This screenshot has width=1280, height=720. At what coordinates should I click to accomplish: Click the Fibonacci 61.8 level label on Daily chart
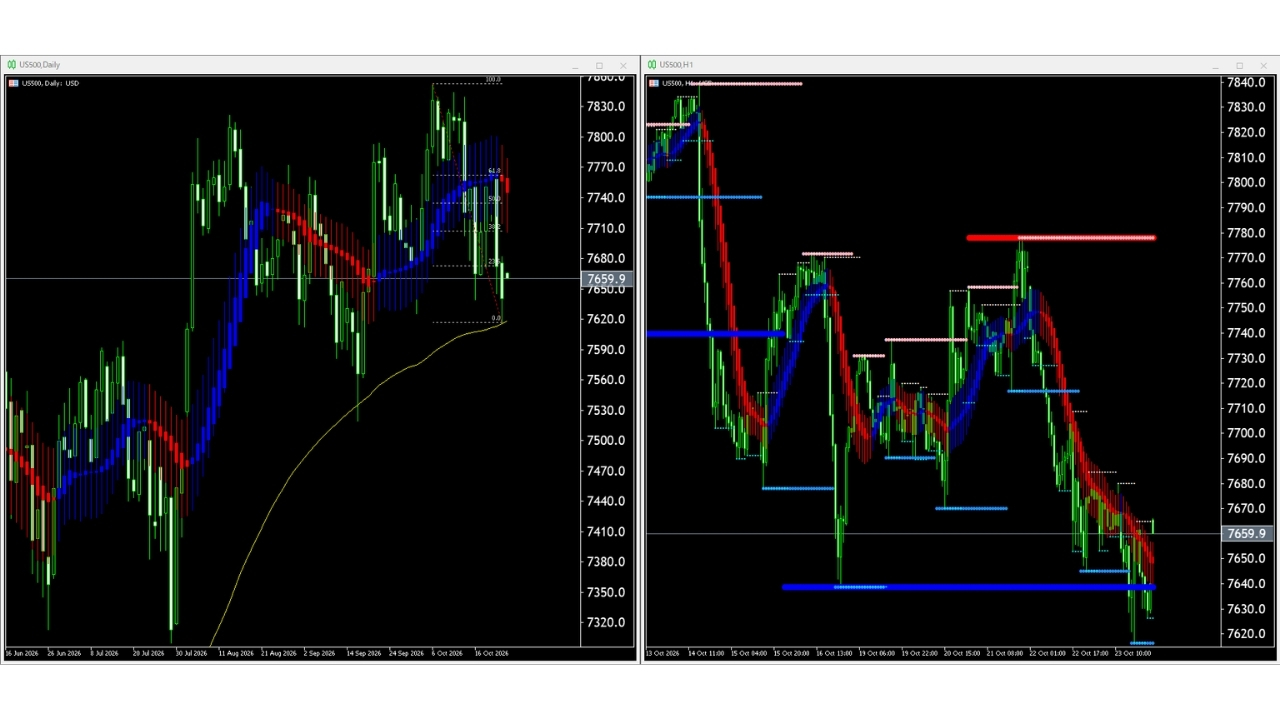tap(494, 171)
